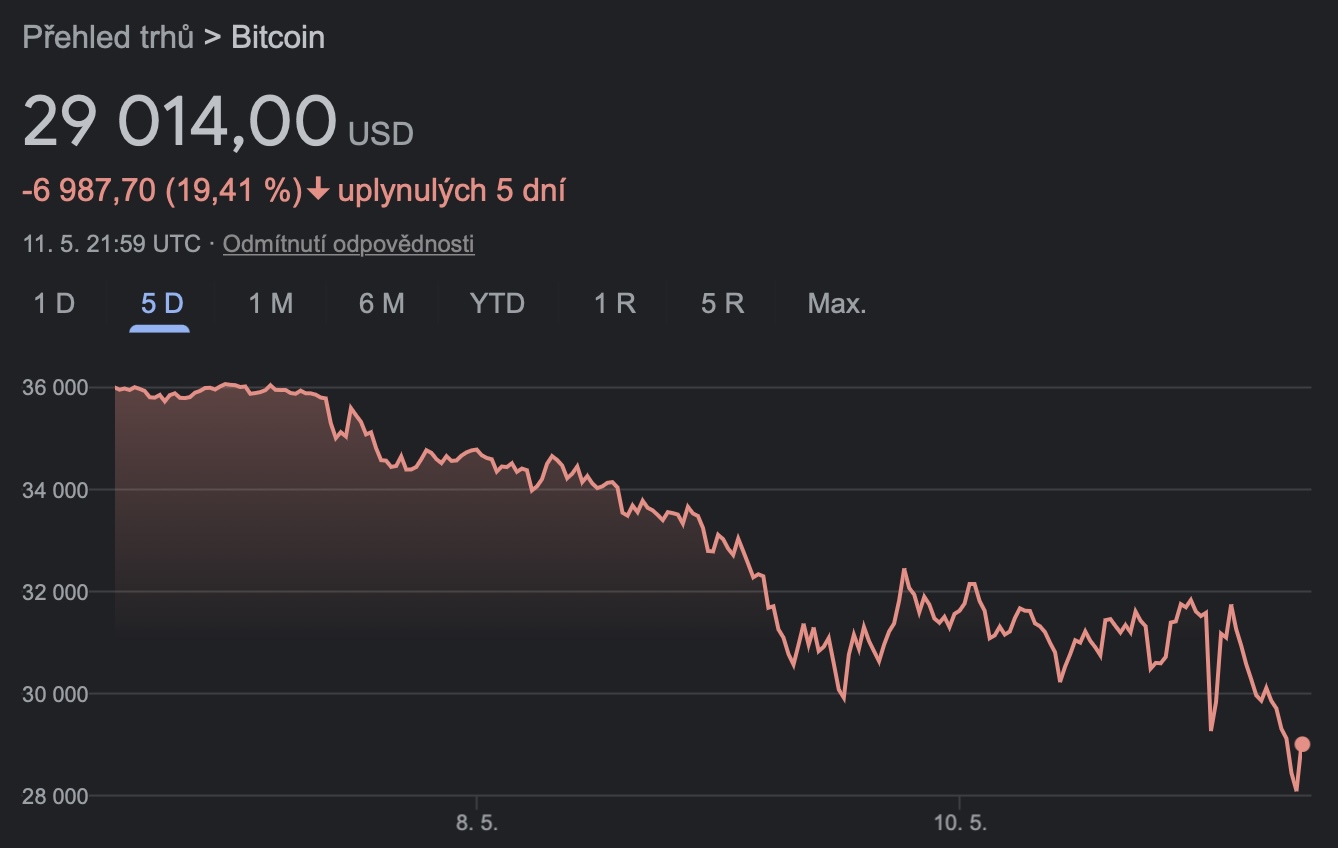This screenshot has height=848, width=1338.
Task: Select the Max. range tab
Action: pyautogui.click(x=837, y=303)
